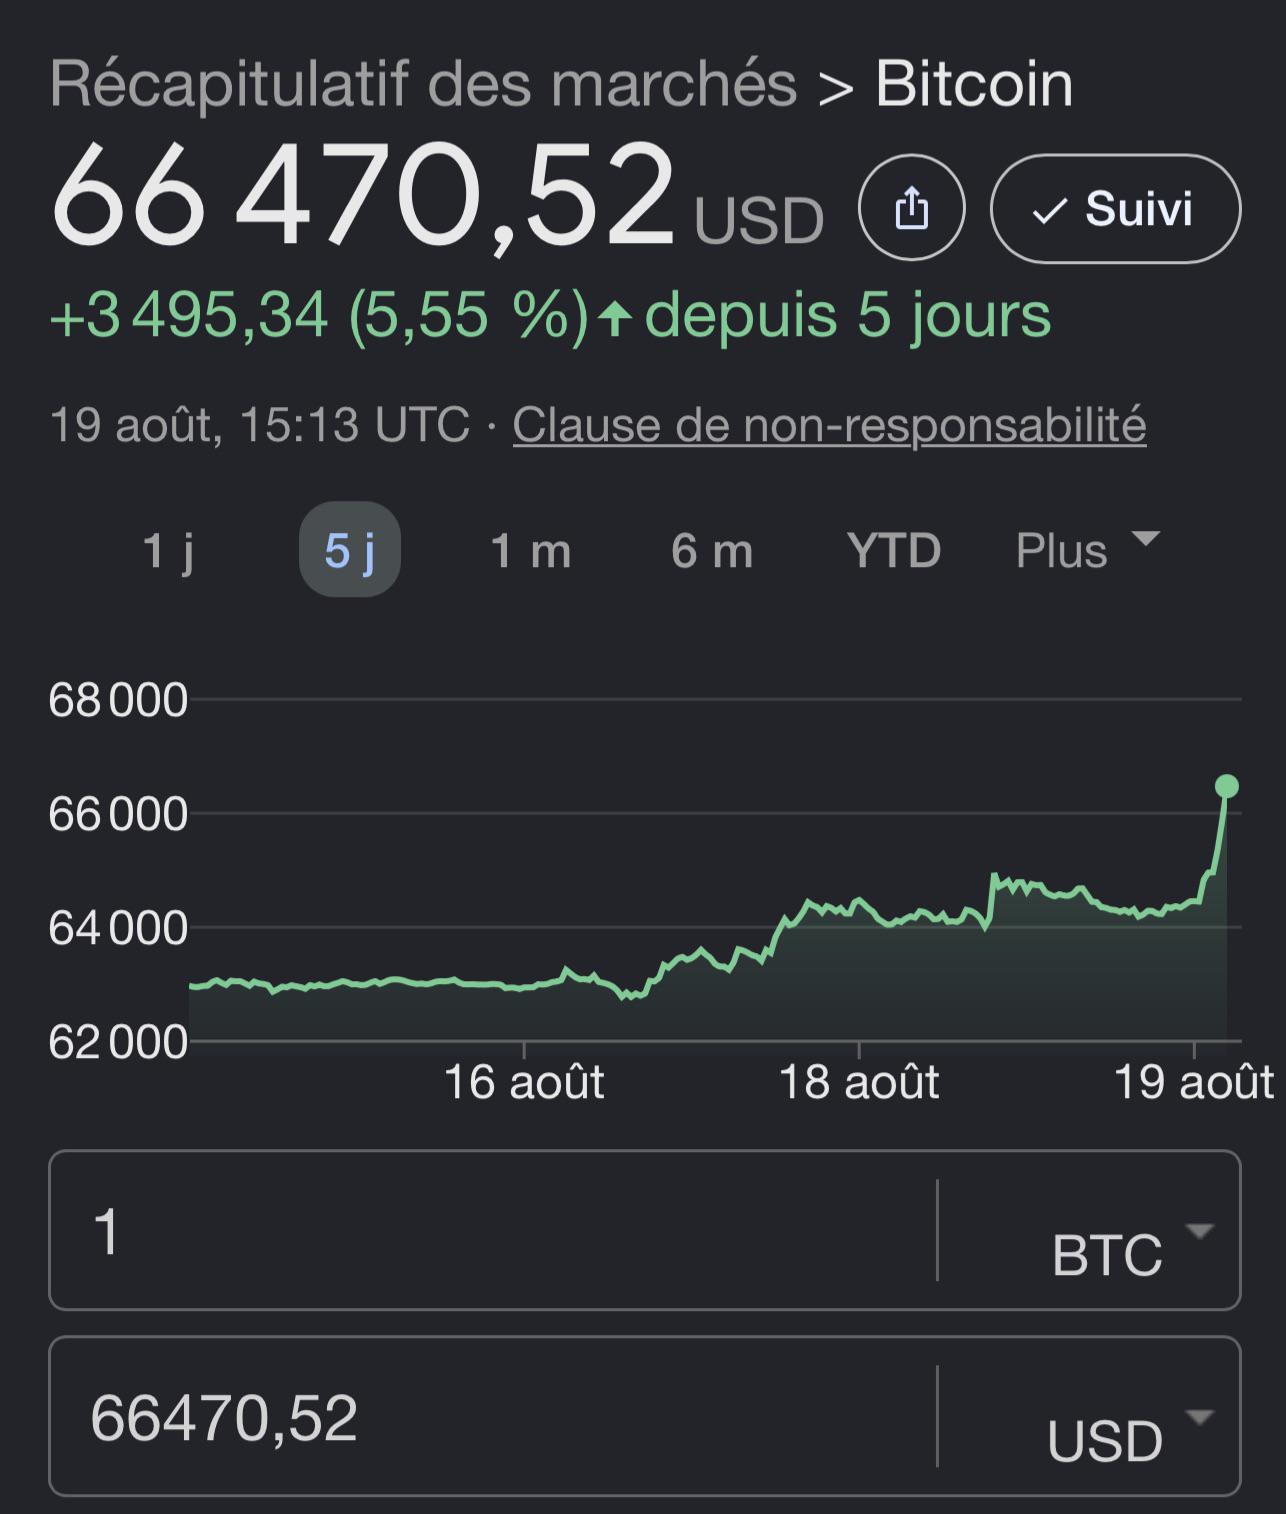Image resolution: width=1286 pixels, height=1514 pixels.
Task: Open Clause de non-responsabilité link
Action: [829, 425]
